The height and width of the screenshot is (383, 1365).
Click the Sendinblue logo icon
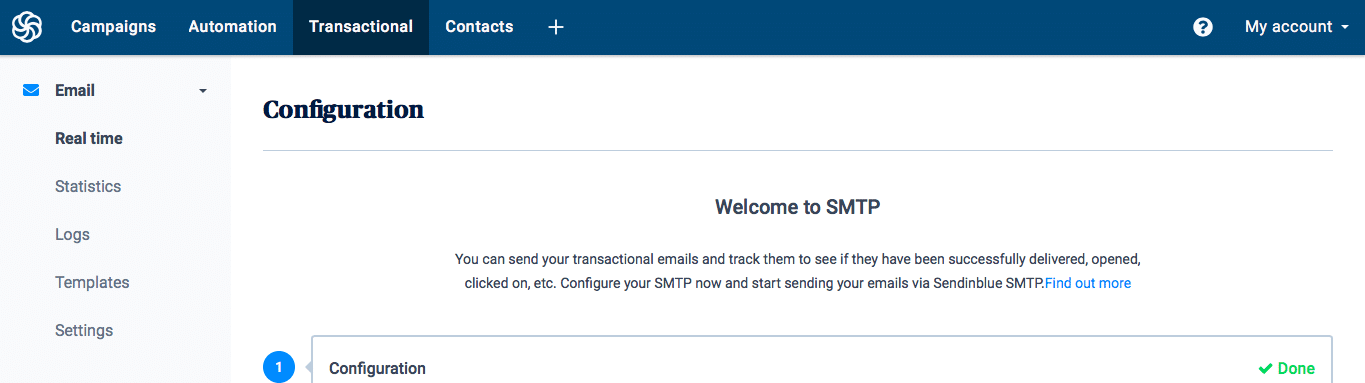tap(27, 27)
